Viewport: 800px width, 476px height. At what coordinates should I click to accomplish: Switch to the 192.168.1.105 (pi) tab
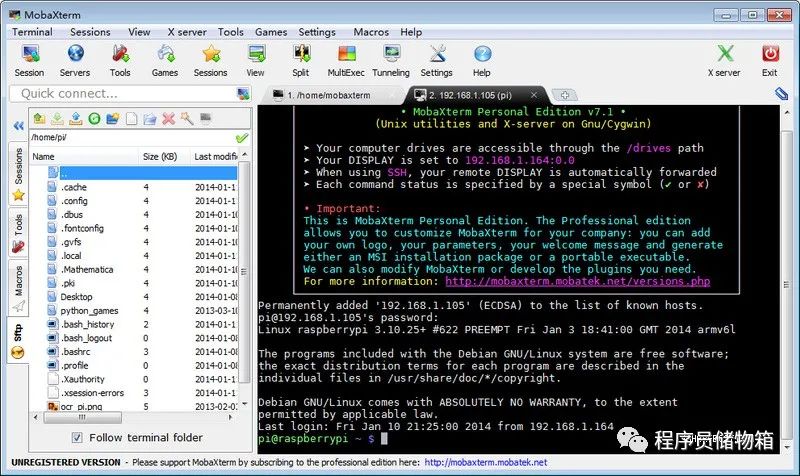pyautogui.click(x=469, y=95)
